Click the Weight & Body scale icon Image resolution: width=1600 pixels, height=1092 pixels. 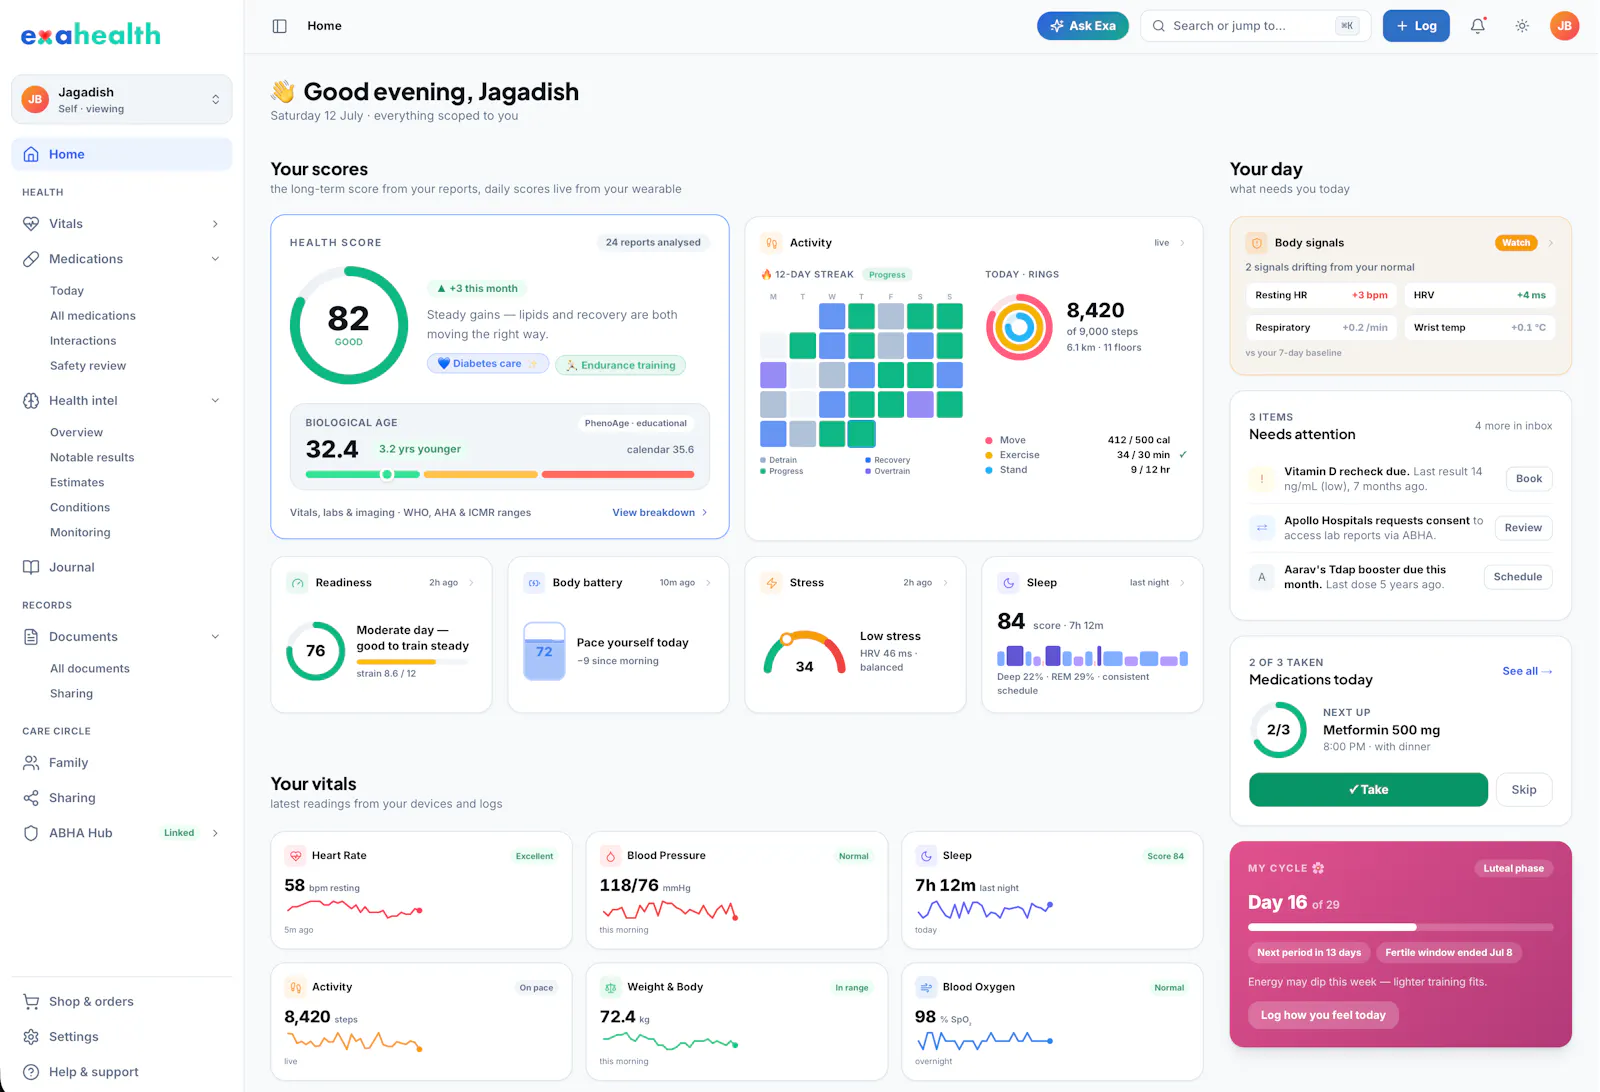tap(610, 987)
